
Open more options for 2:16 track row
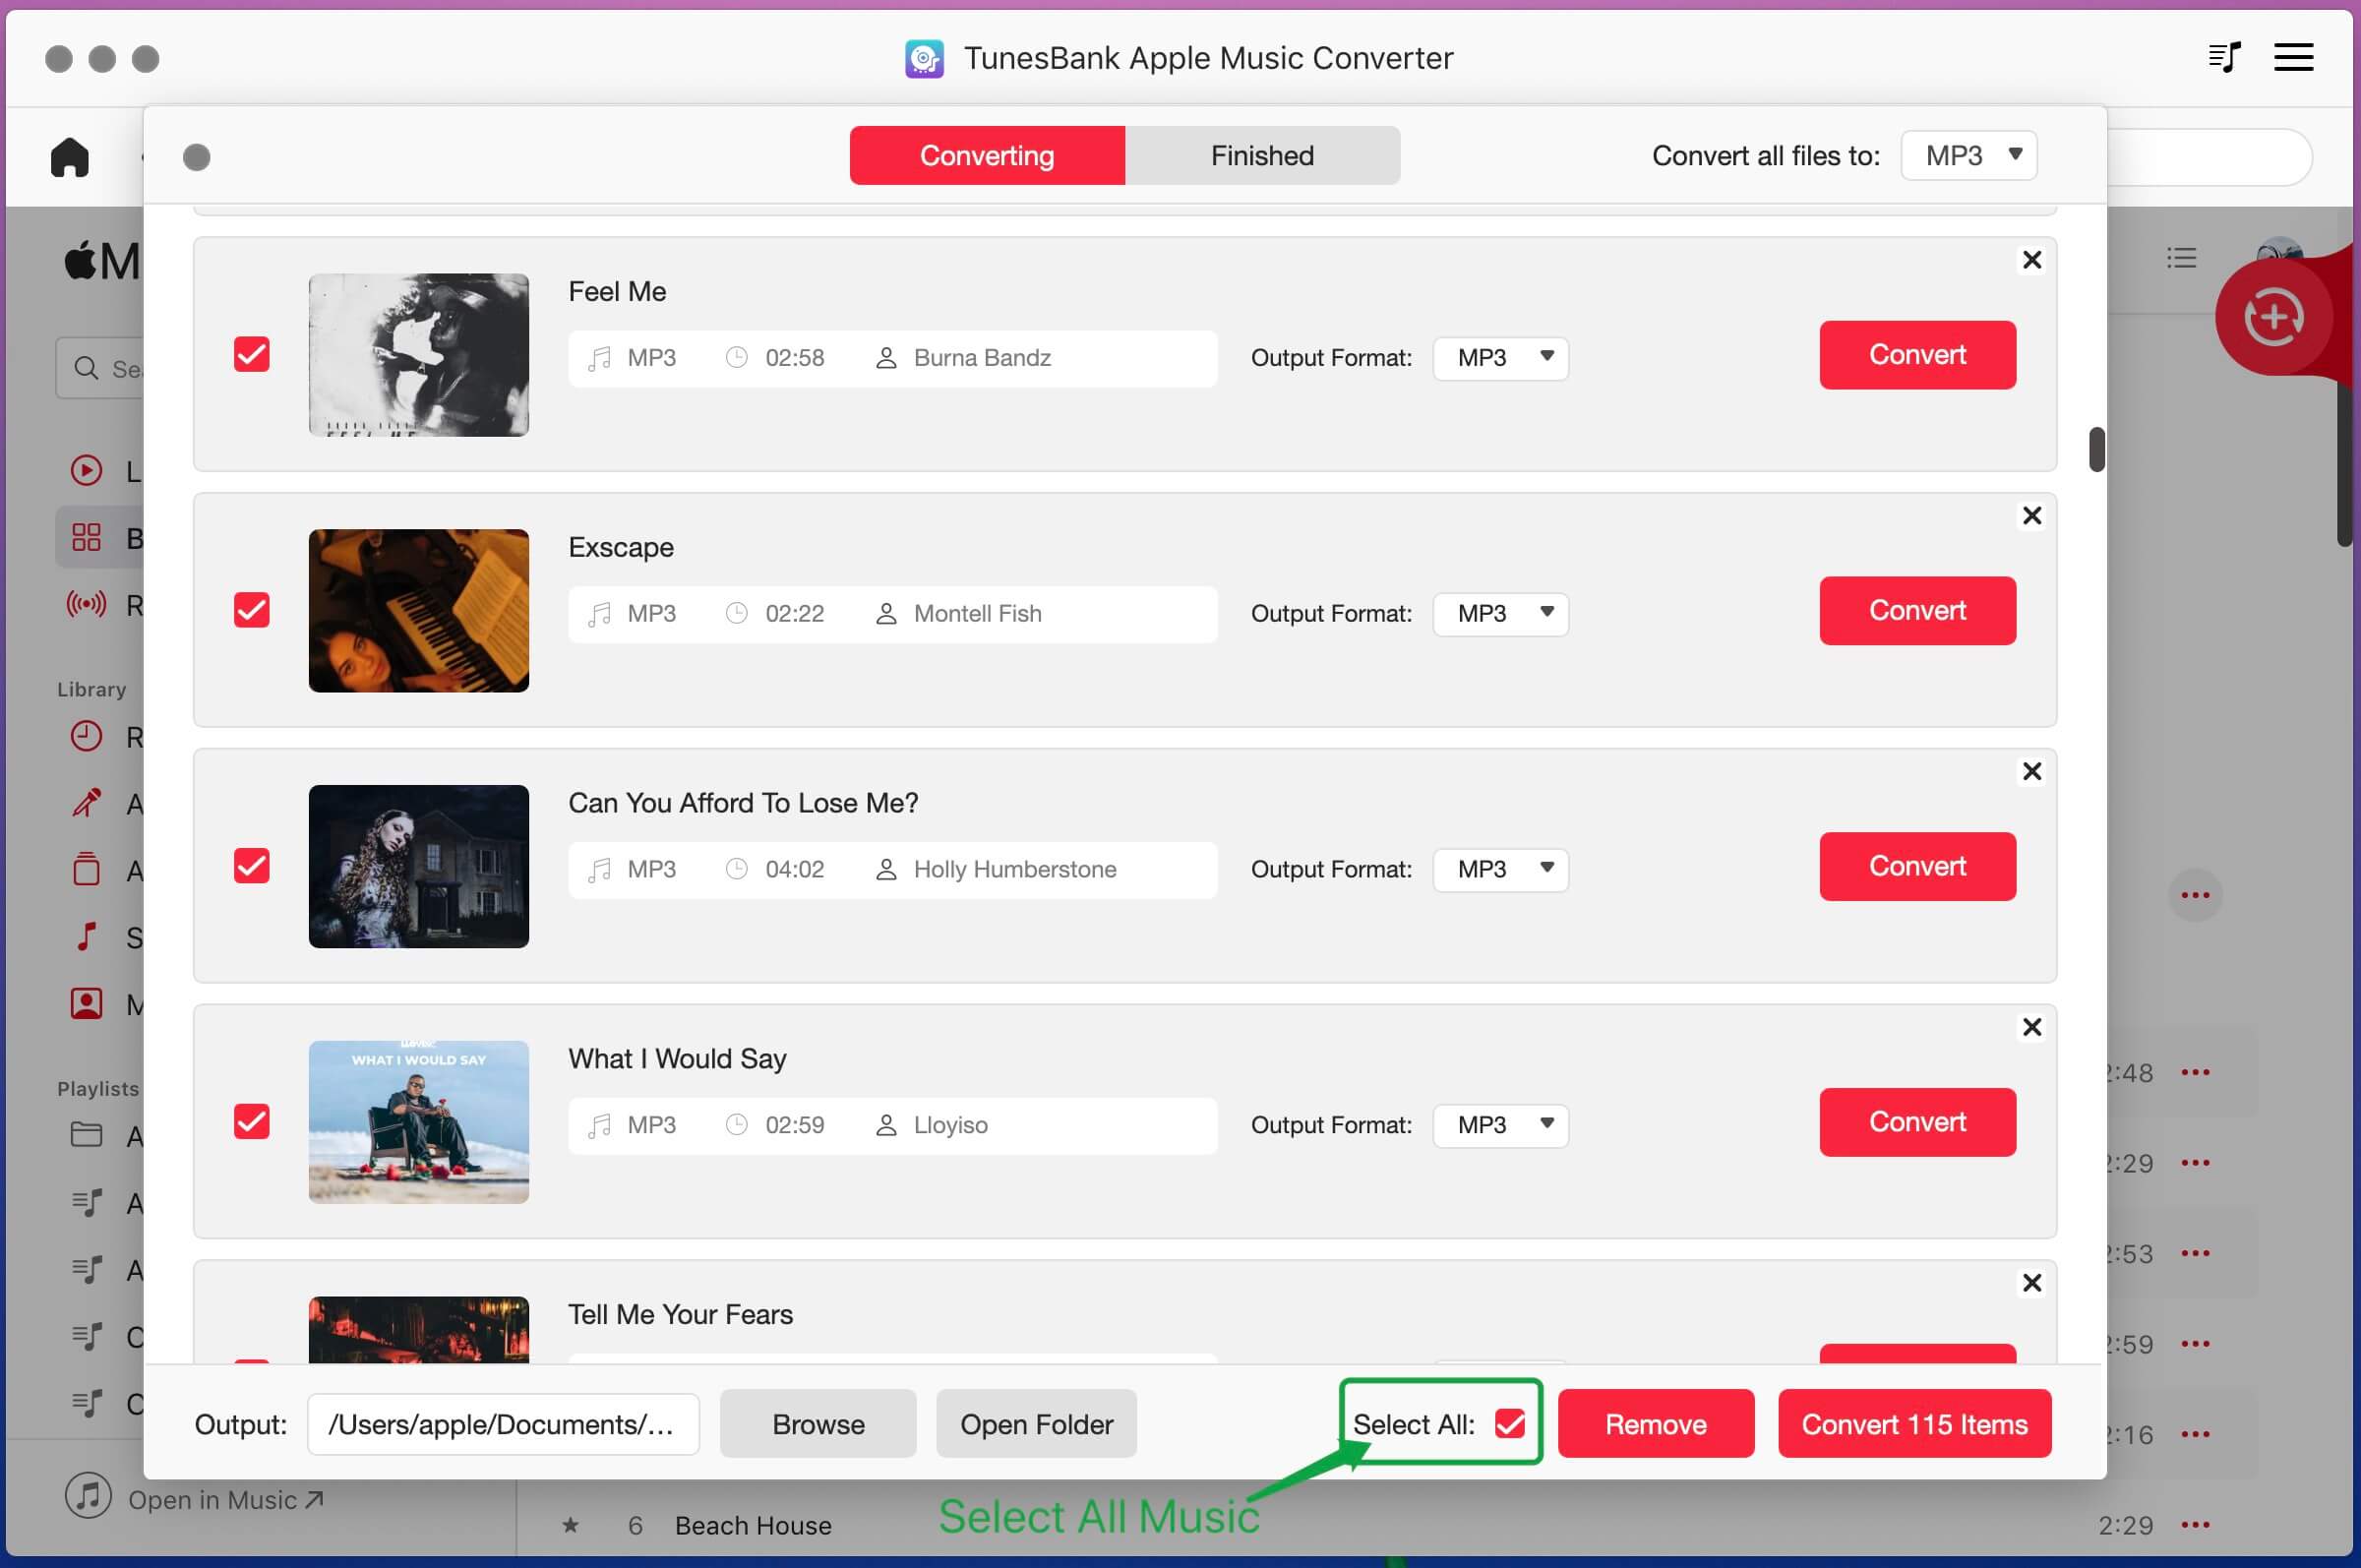click(x=2196, y=1435)
